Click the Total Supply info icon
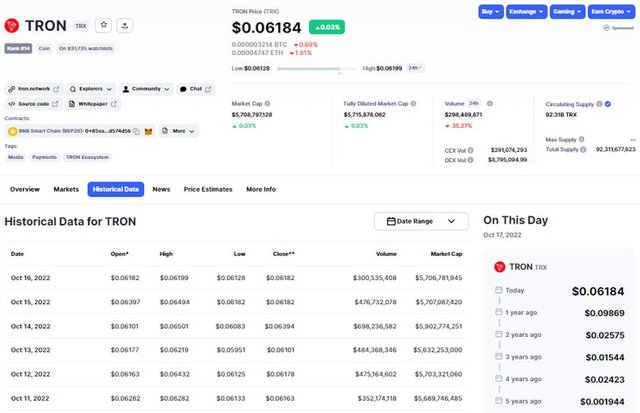Screen dimensions: 640x413 click(583, 149)
